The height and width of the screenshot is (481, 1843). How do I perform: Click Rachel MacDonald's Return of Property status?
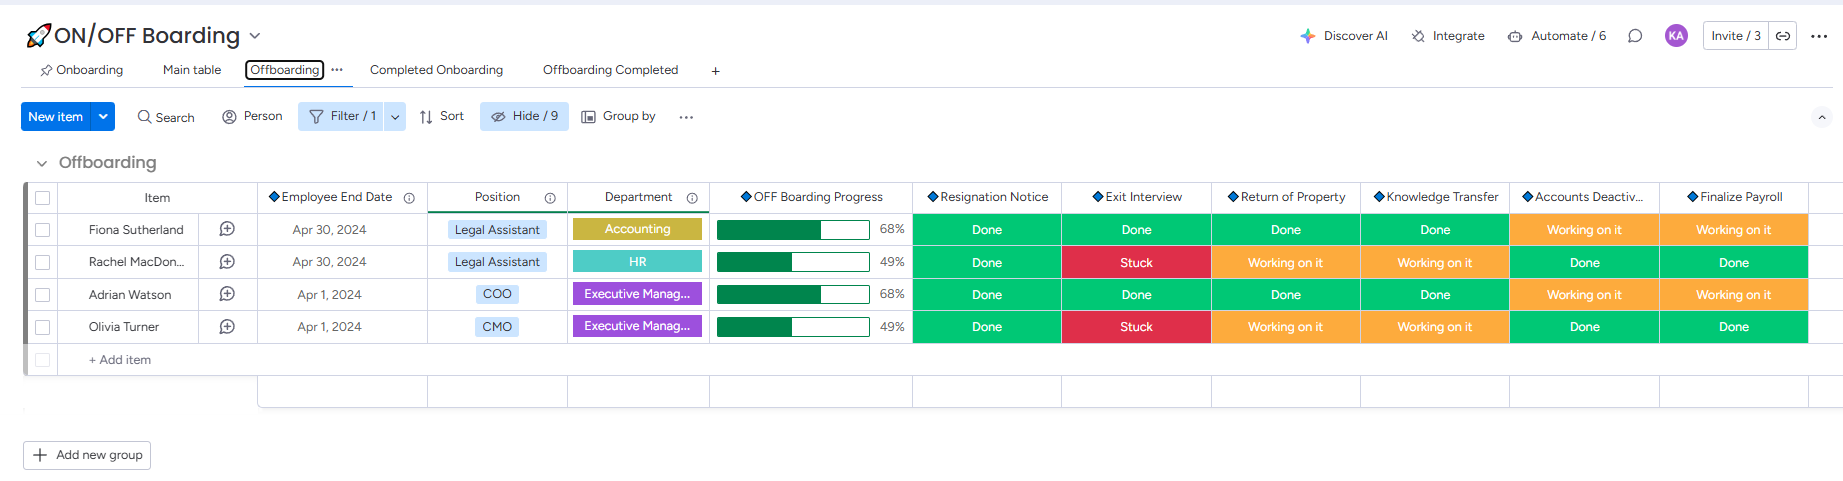point(1285,263)
